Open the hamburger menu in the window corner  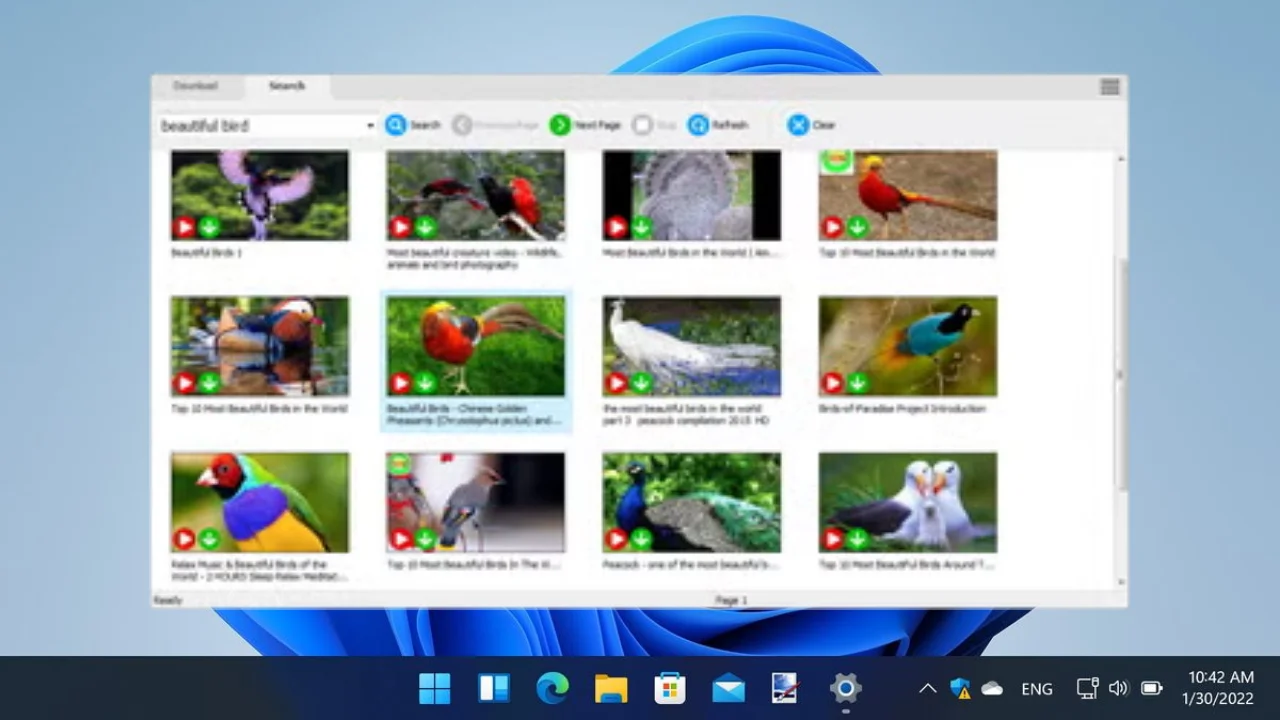click(1110, 87)
